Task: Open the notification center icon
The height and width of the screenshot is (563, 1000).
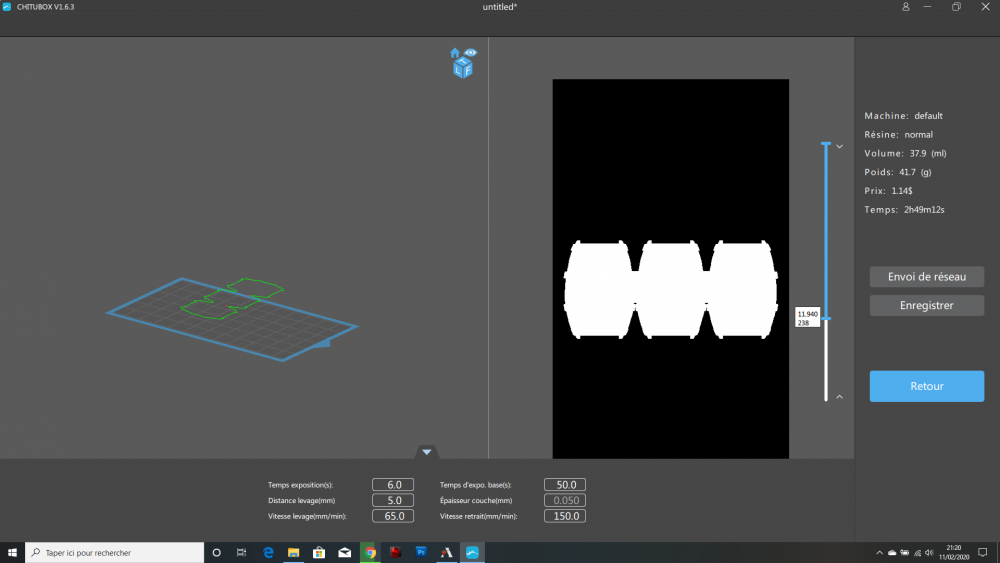Action: point(983,553)
